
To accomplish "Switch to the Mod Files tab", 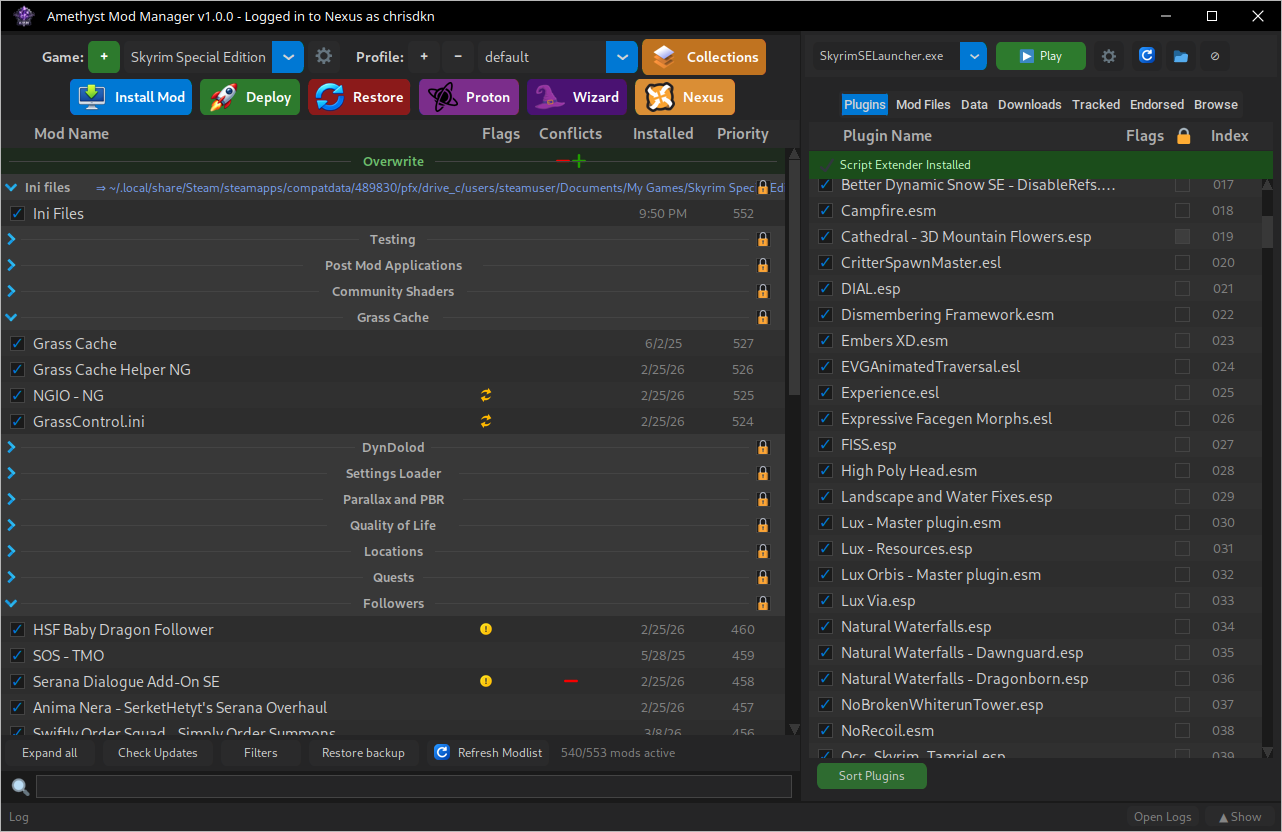I will (x=923, y=104).
